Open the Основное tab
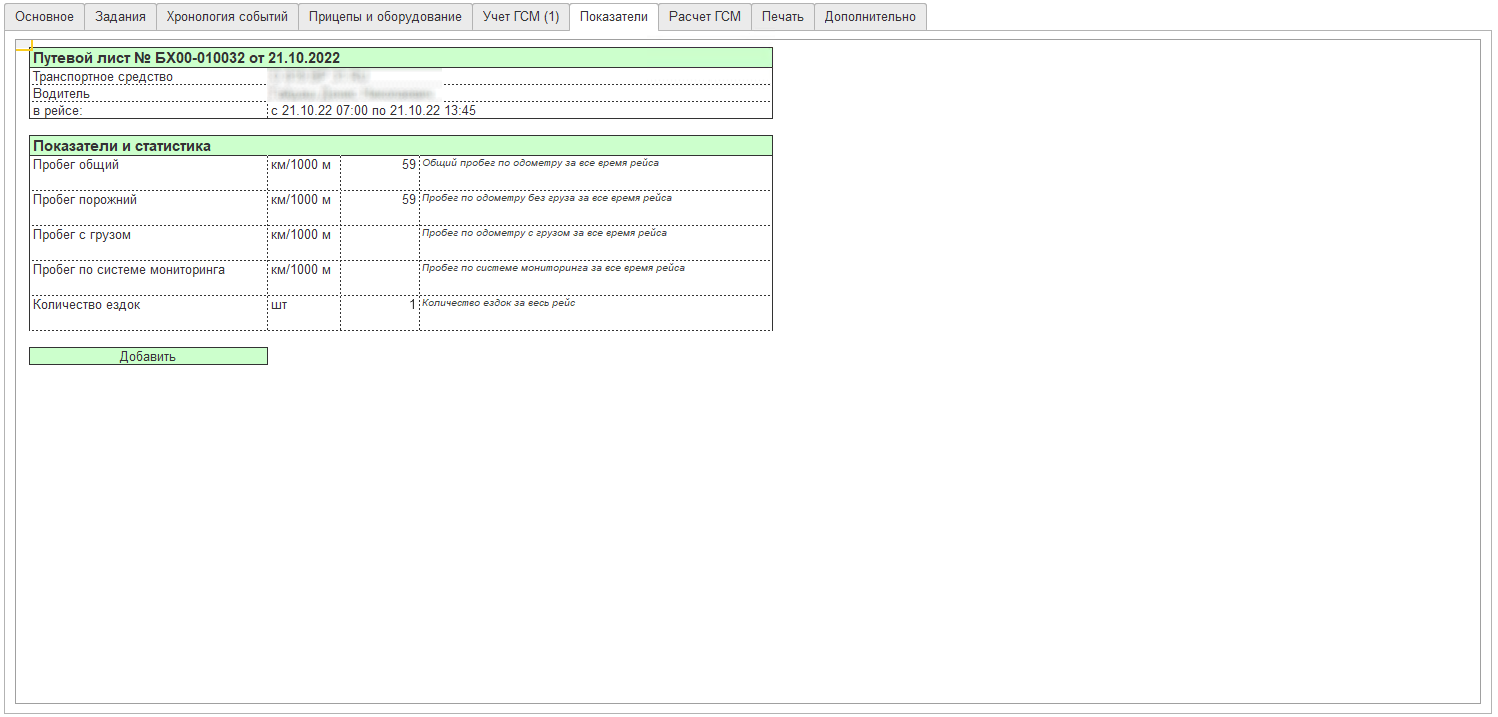 tap(44, 17)
